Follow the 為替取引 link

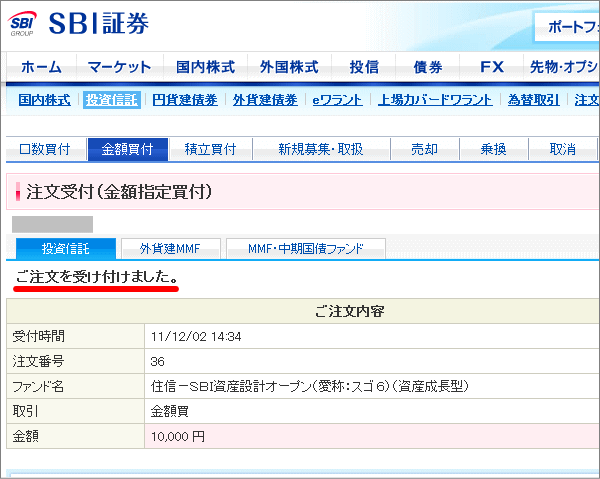click(534, 100)
